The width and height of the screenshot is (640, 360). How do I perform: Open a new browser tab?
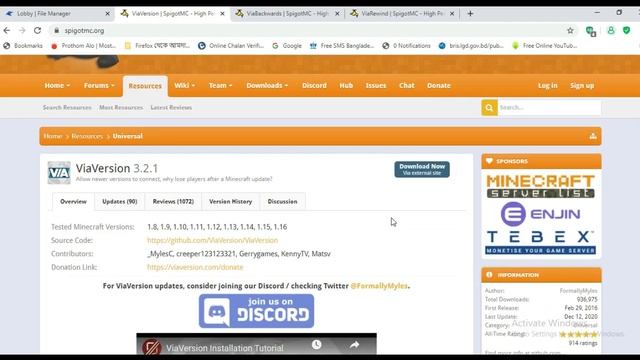[x=470, y=13]
